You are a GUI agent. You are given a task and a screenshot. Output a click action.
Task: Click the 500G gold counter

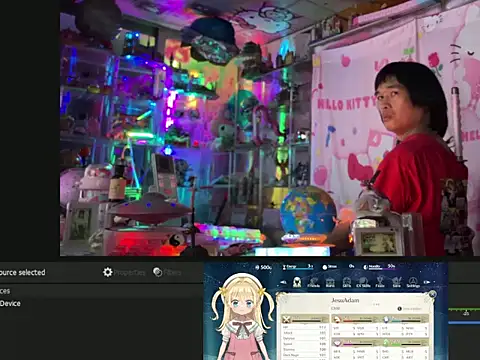point(264,267)
